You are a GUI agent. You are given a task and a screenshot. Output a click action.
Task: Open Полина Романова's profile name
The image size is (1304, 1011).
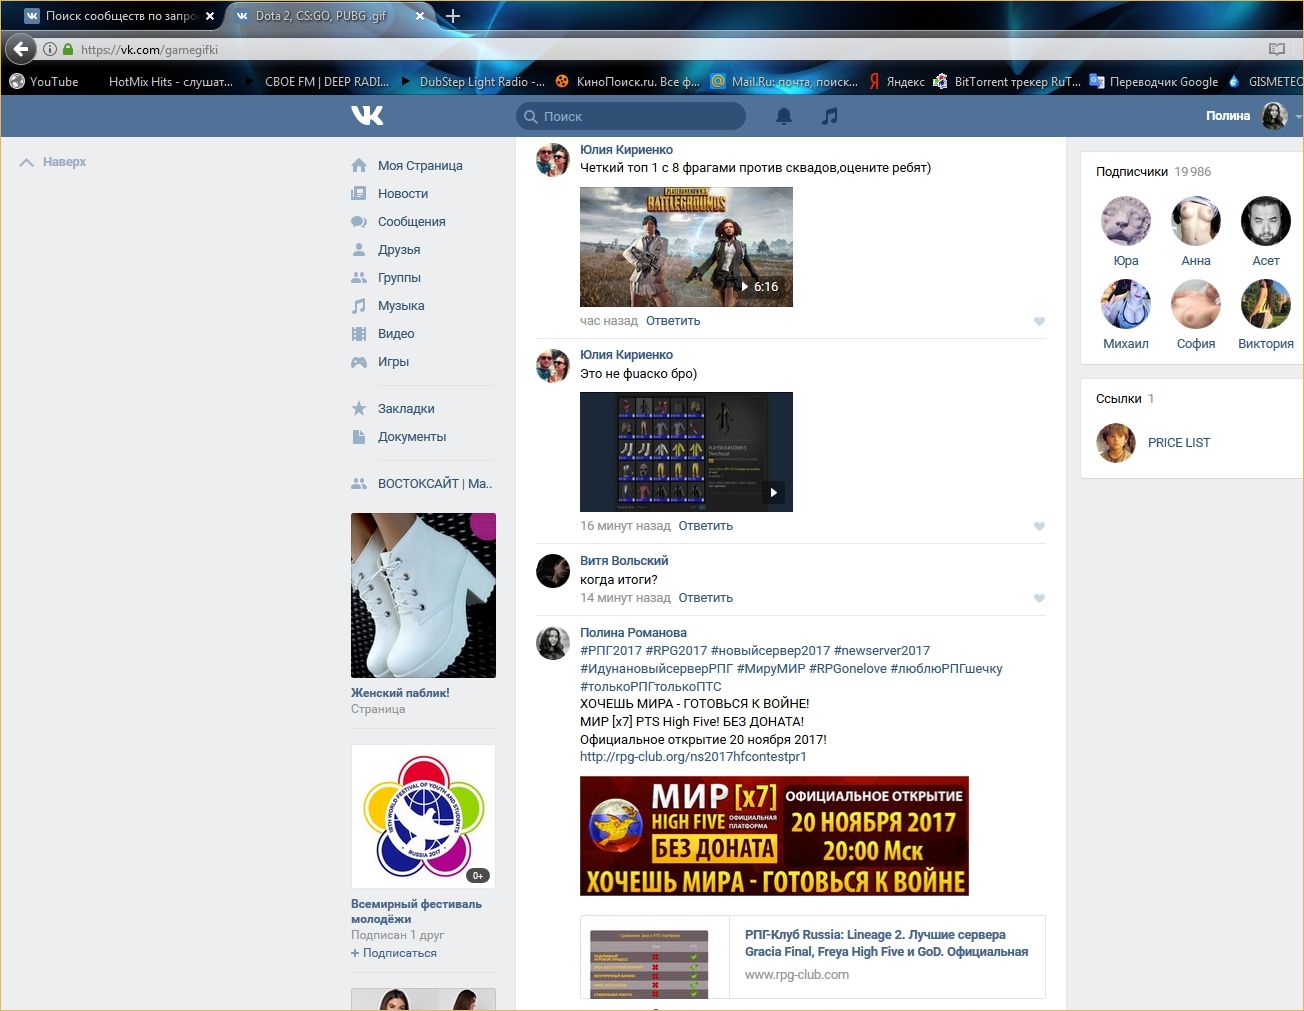[633, 633]
